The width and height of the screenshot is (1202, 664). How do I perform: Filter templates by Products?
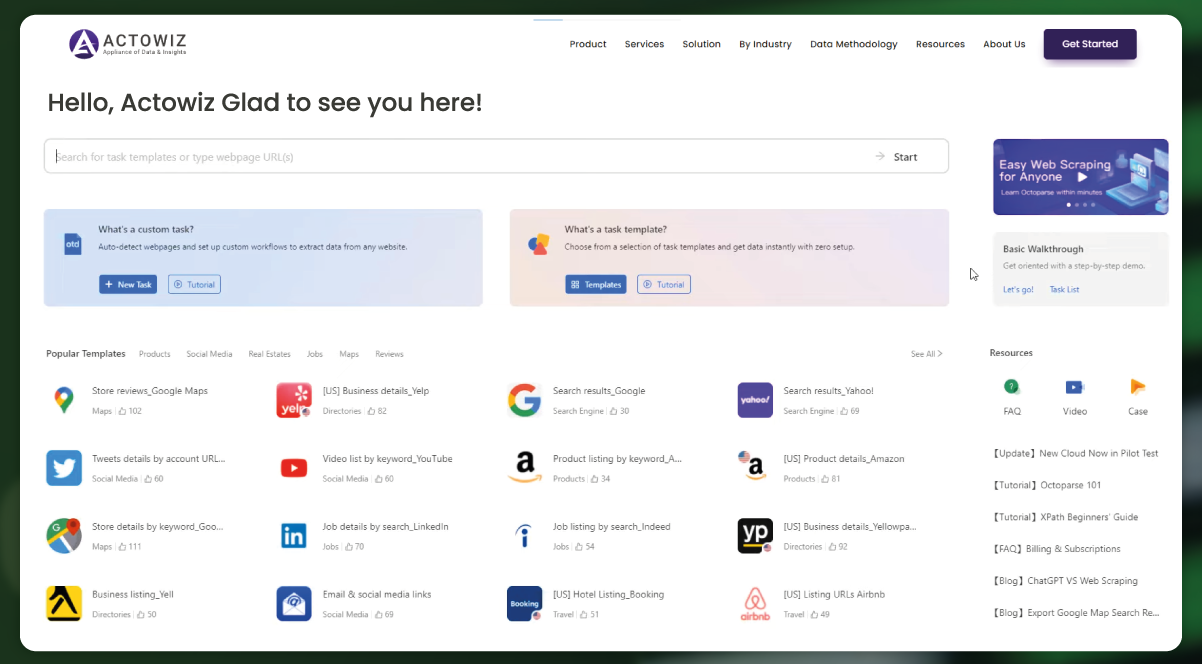coord(155,354)
